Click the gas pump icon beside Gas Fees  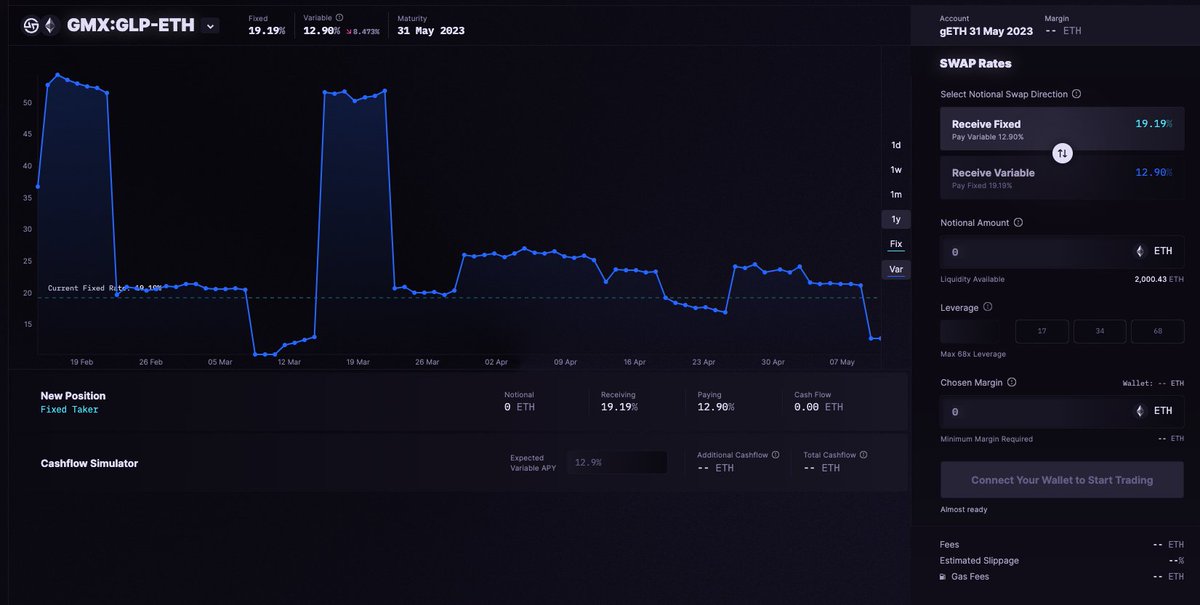coord(944,577)
